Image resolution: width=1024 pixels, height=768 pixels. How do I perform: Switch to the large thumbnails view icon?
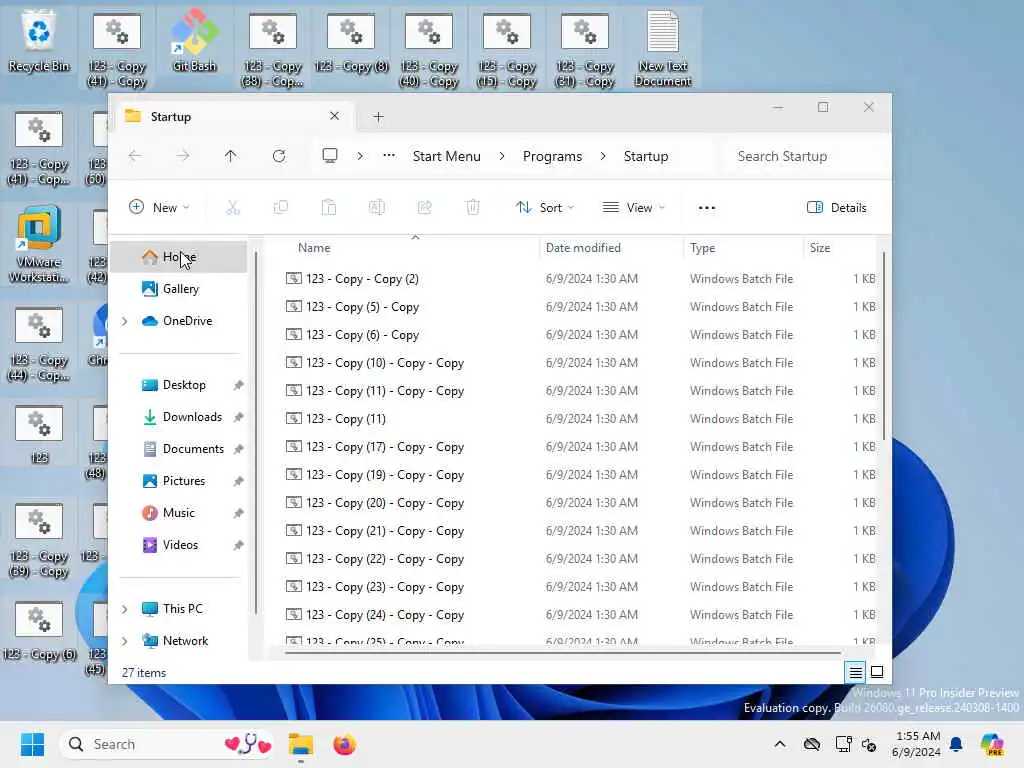pos(877,672)
